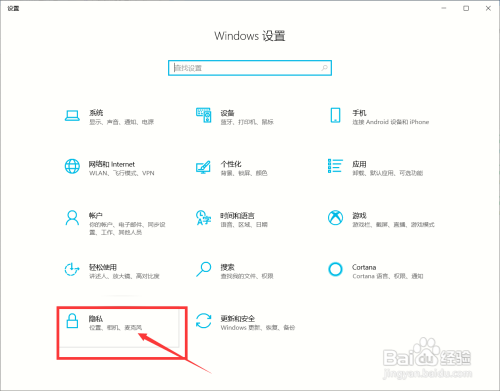Viewport: 500px width, 391px height.
Task: Open the 个性化 paintbrush icon
Action: point(203,167)
